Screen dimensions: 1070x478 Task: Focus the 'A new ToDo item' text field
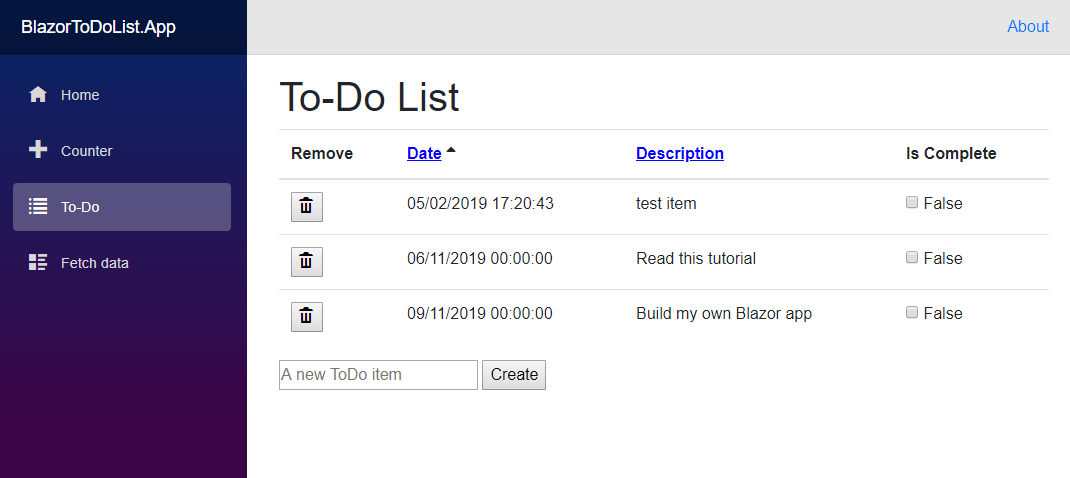[378, 375]
